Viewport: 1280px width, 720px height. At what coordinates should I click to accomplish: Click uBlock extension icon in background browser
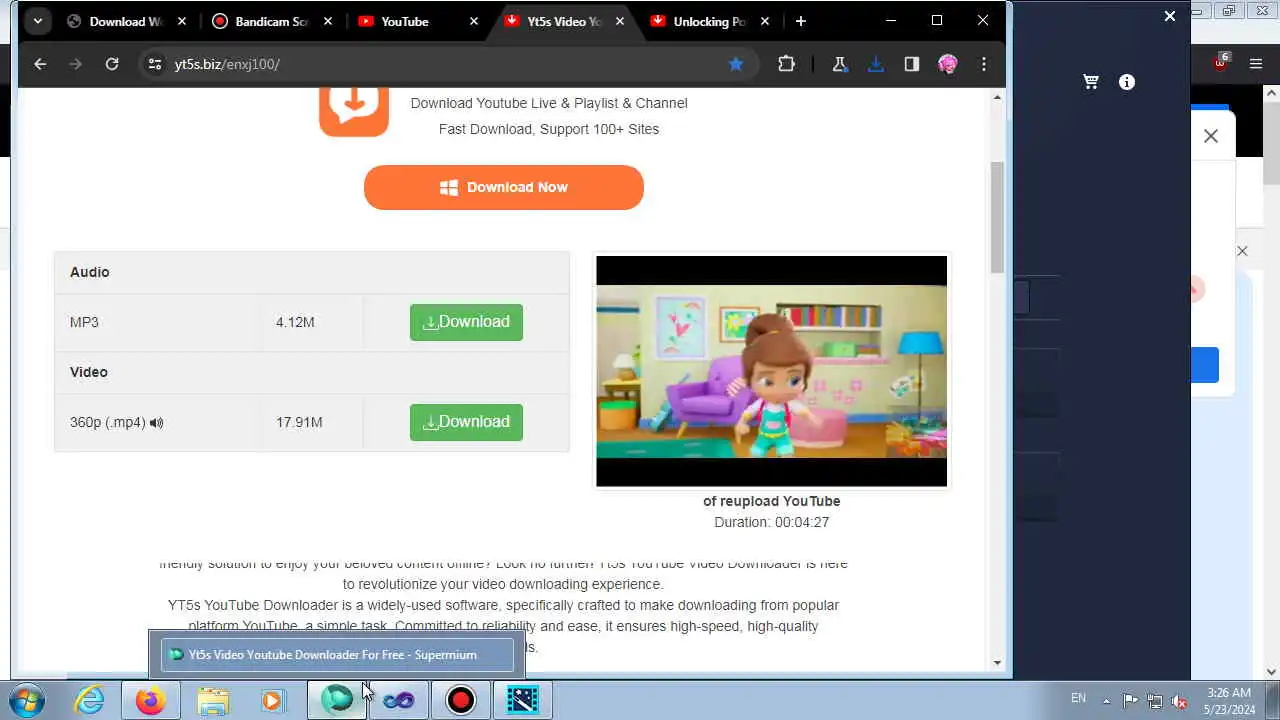click(x=1221, y=62)
